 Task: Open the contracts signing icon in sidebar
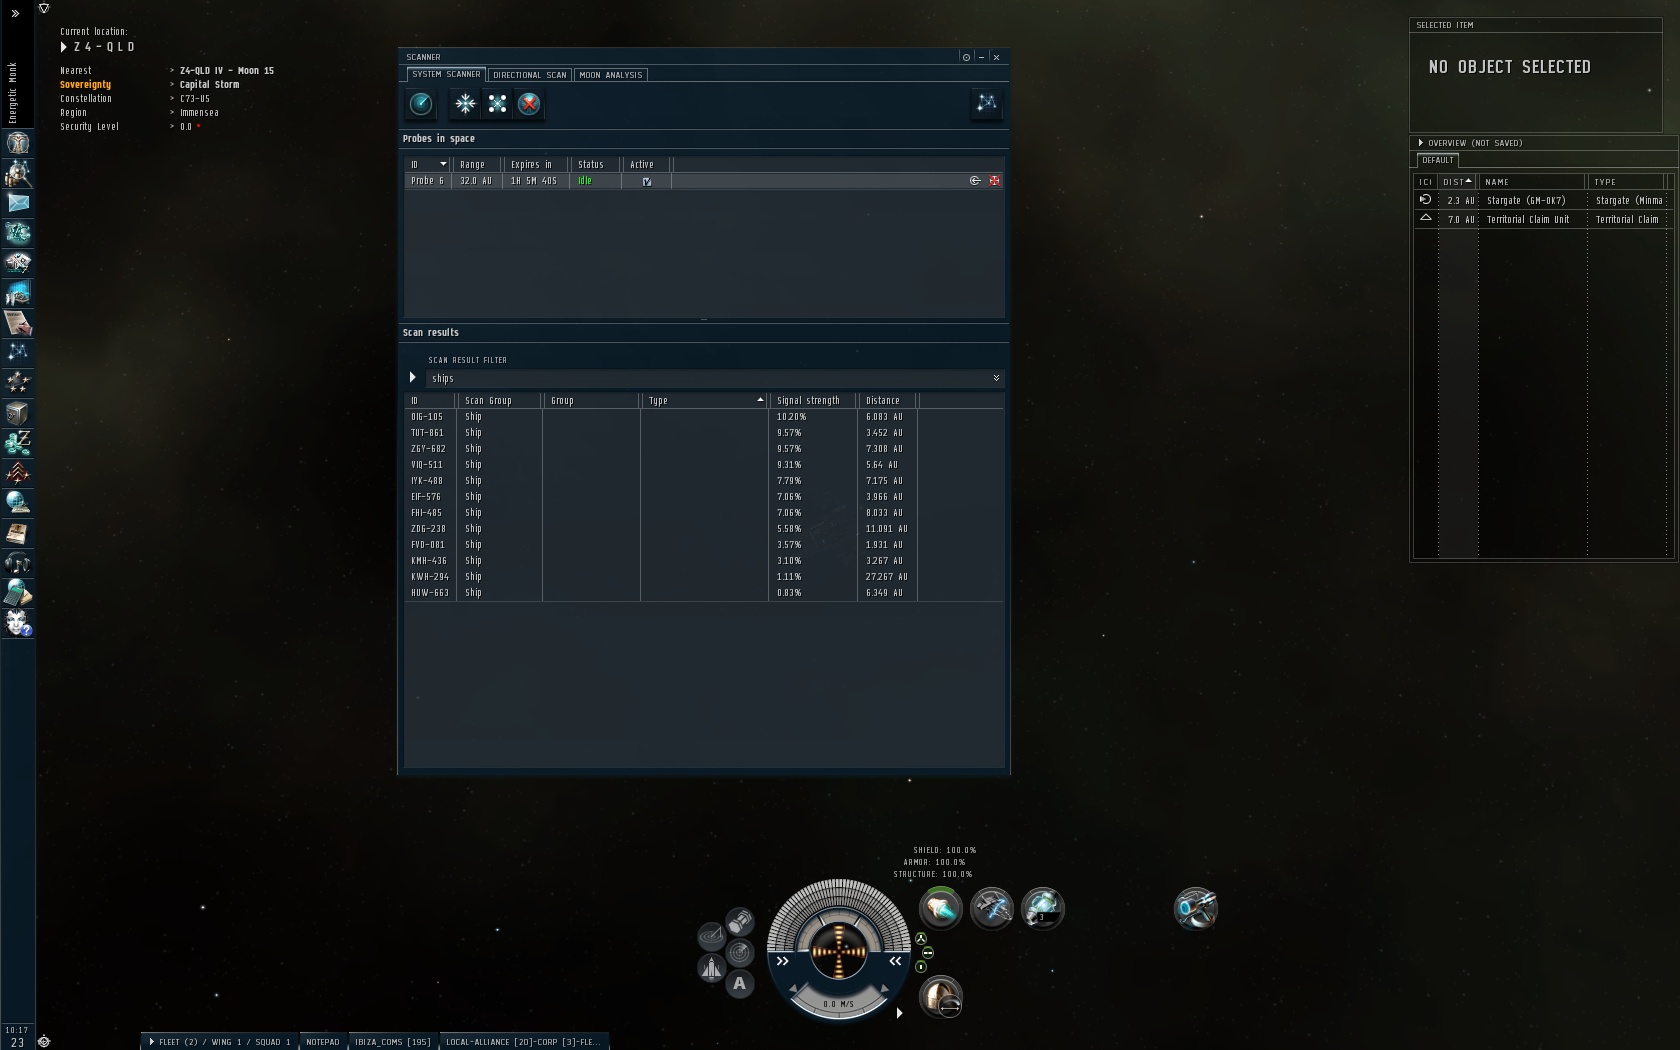tap(18, 323)
